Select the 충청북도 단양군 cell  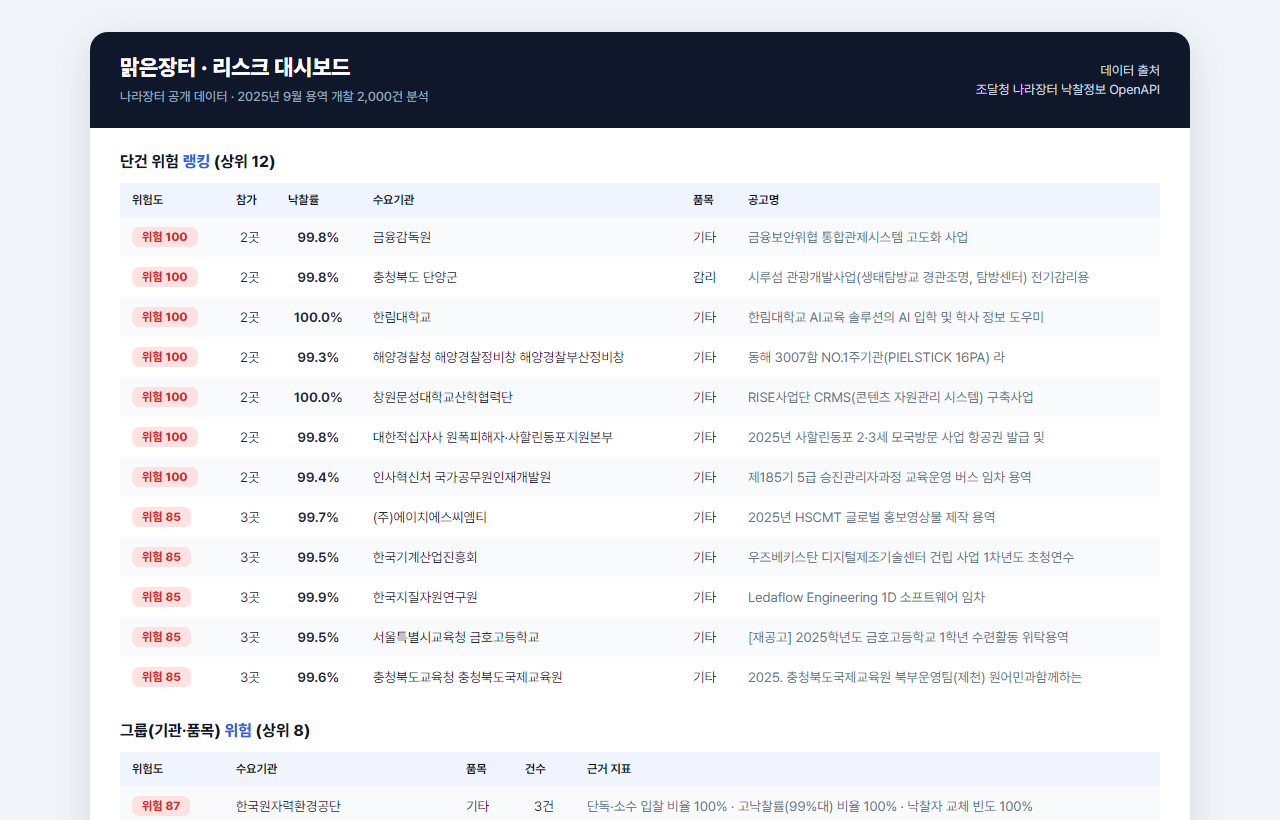click(x=415, y=277)
